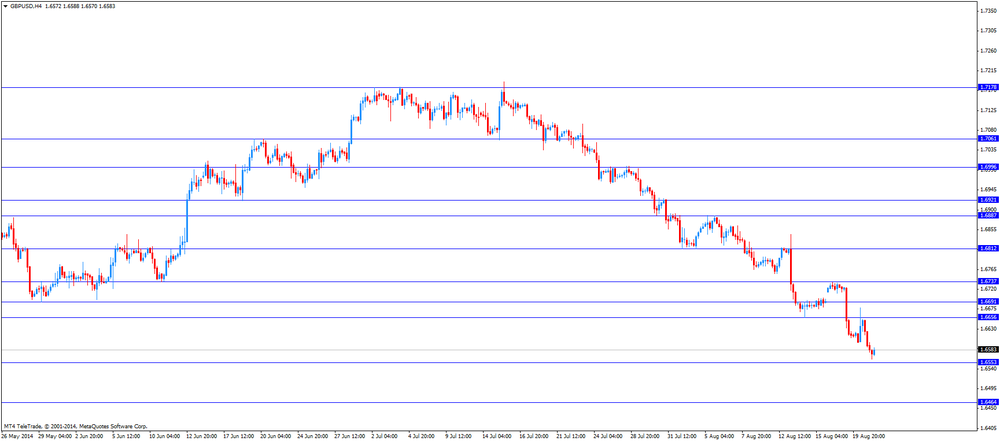1000x441 pixels.
Task: Click the 1.6765 value on price axis
Action: coord(990,269)
